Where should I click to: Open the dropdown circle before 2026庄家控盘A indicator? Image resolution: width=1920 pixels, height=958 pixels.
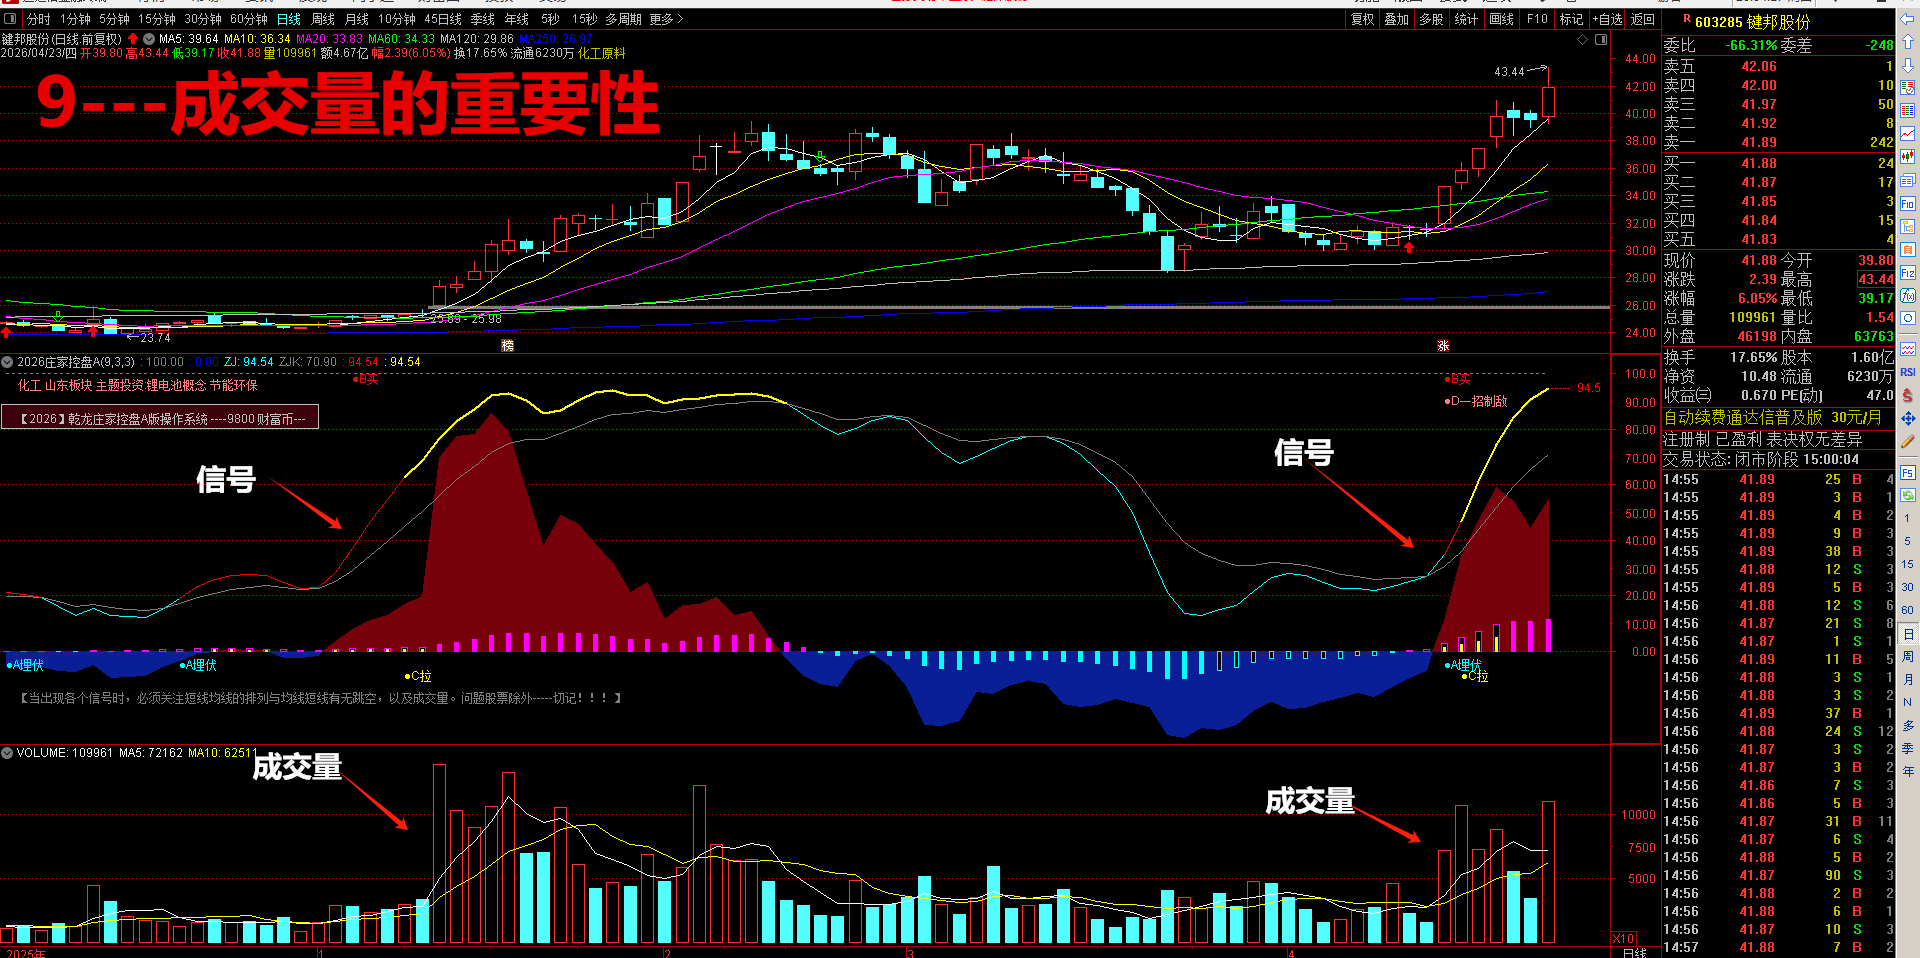(x=8, y=362)
